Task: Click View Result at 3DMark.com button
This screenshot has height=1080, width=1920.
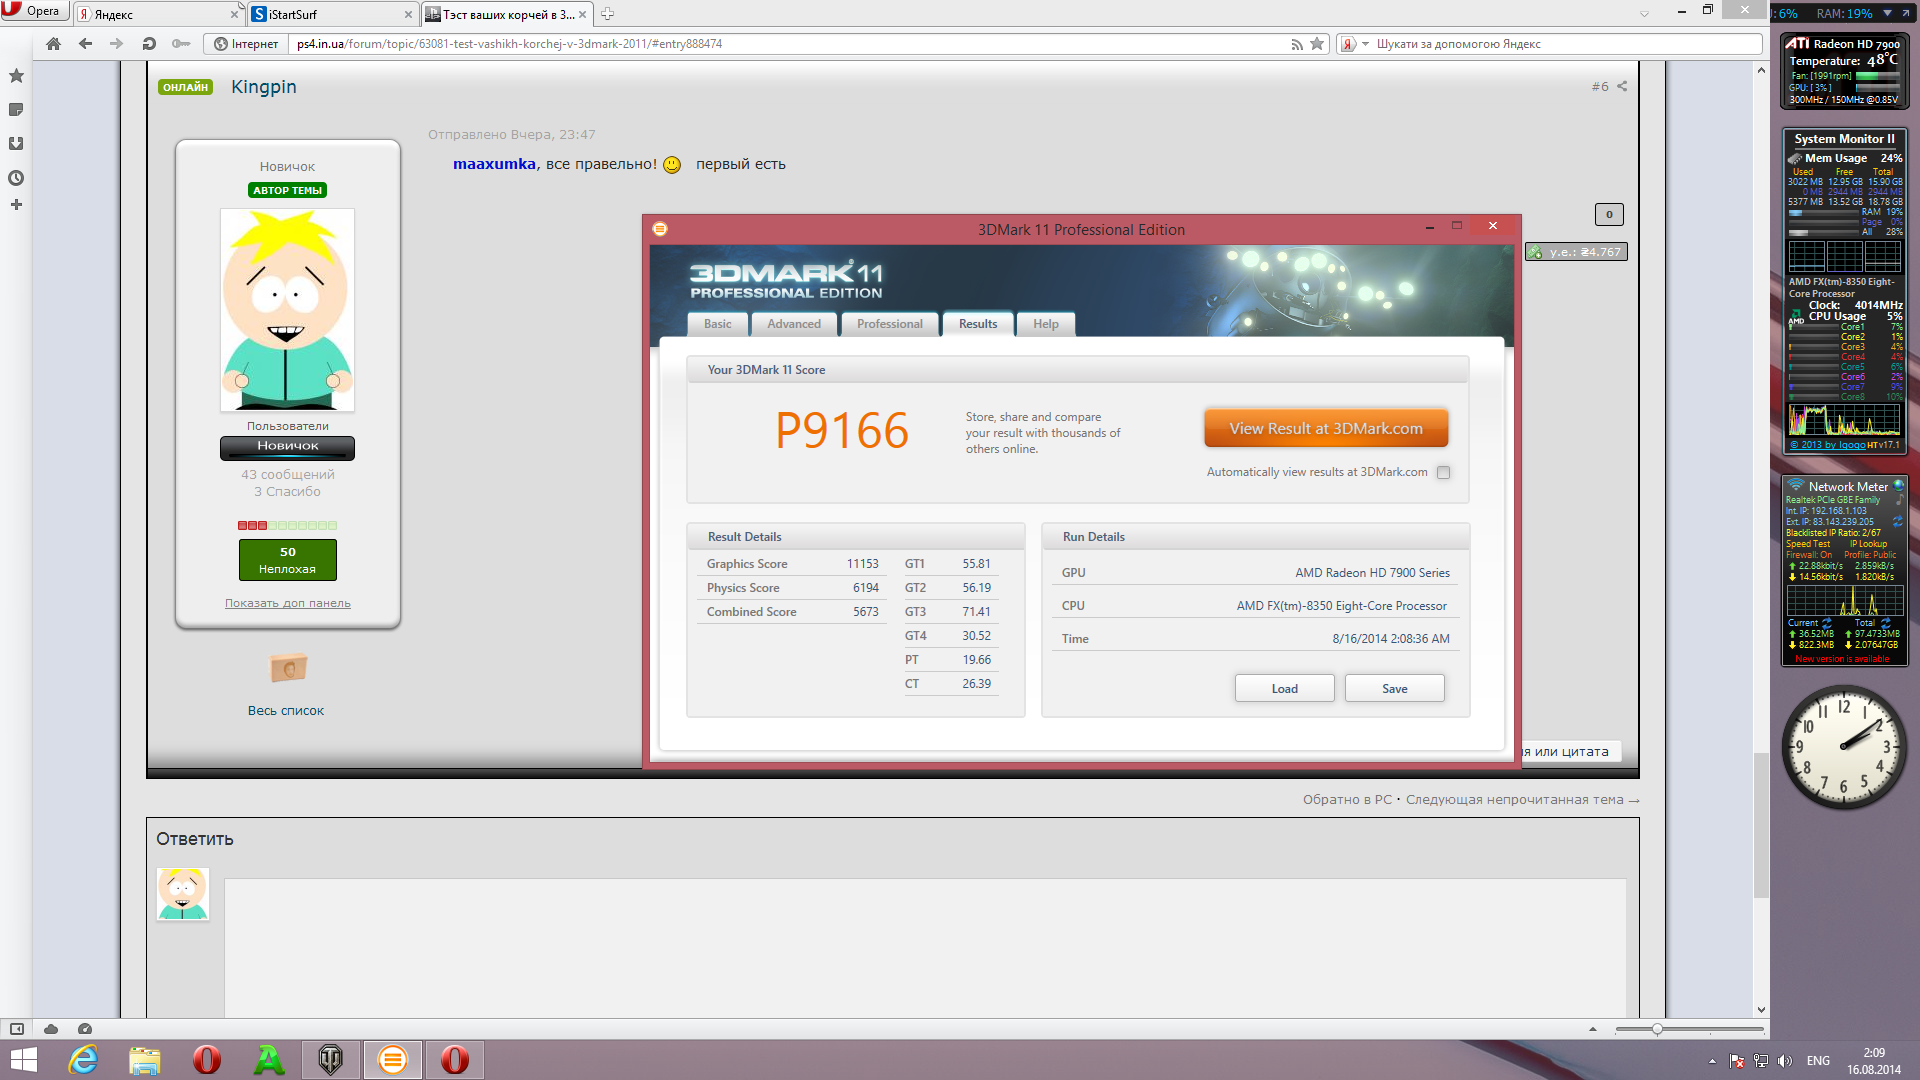Action: point(1326,428)
